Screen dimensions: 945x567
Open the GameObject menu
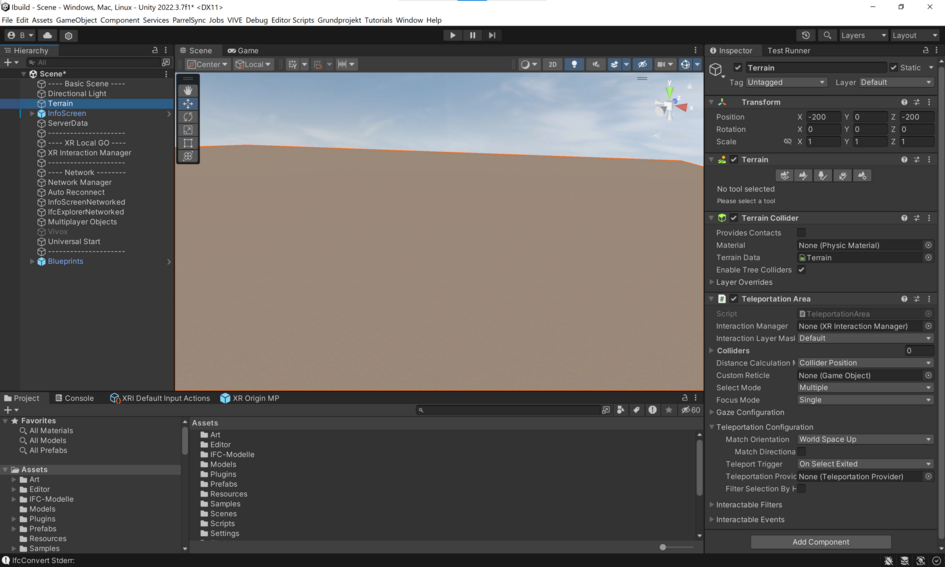76,20
